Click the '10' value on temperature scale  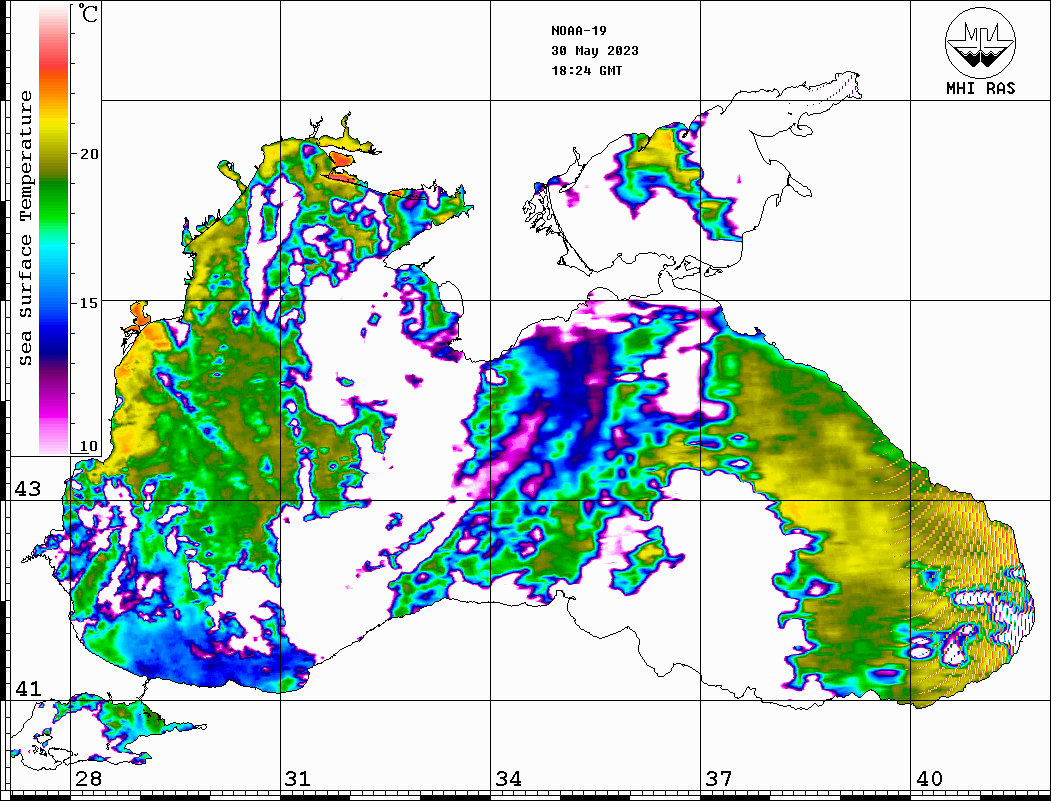tap(88, 446)
